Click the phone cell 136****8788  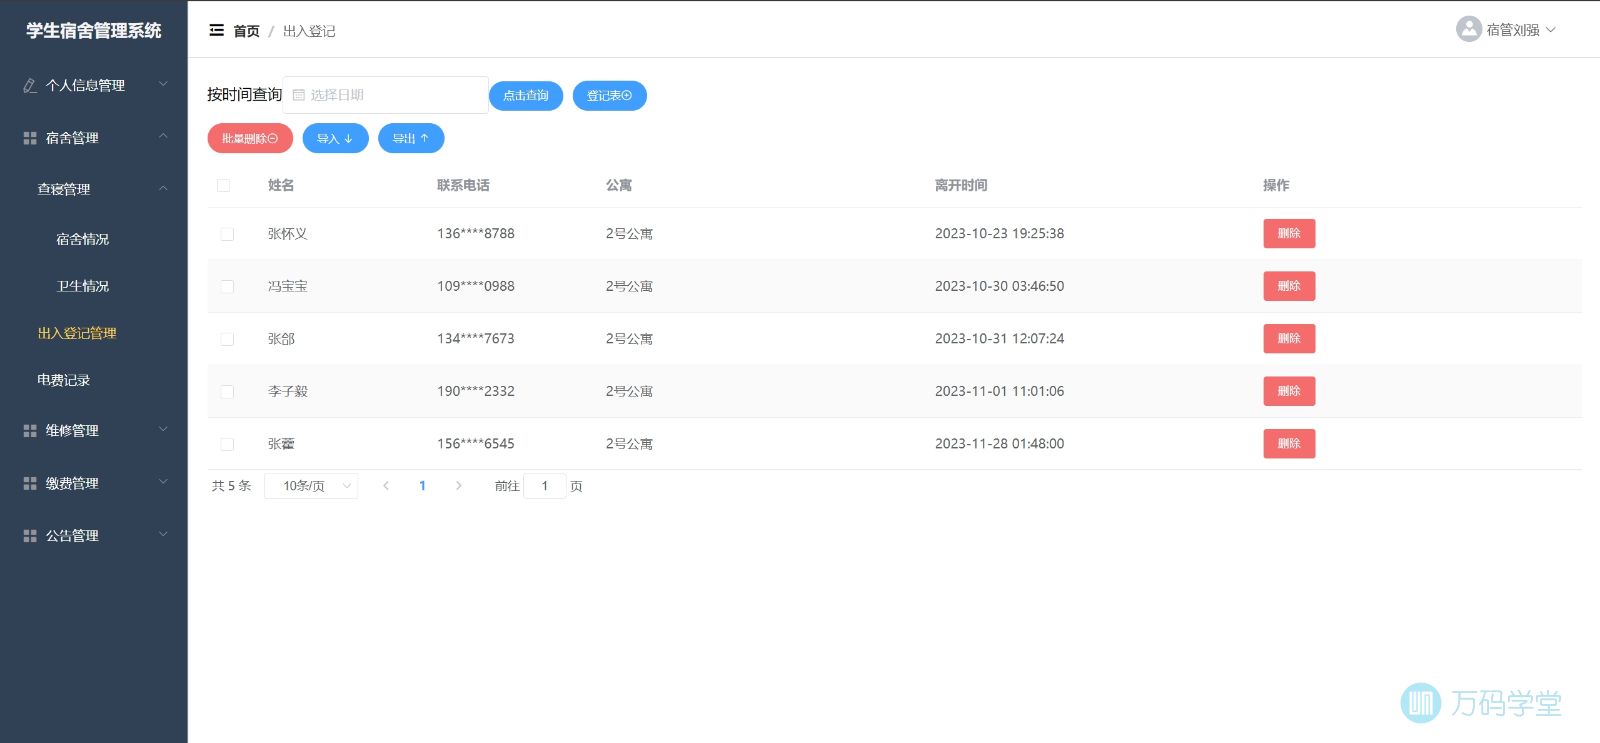(476, 234)
